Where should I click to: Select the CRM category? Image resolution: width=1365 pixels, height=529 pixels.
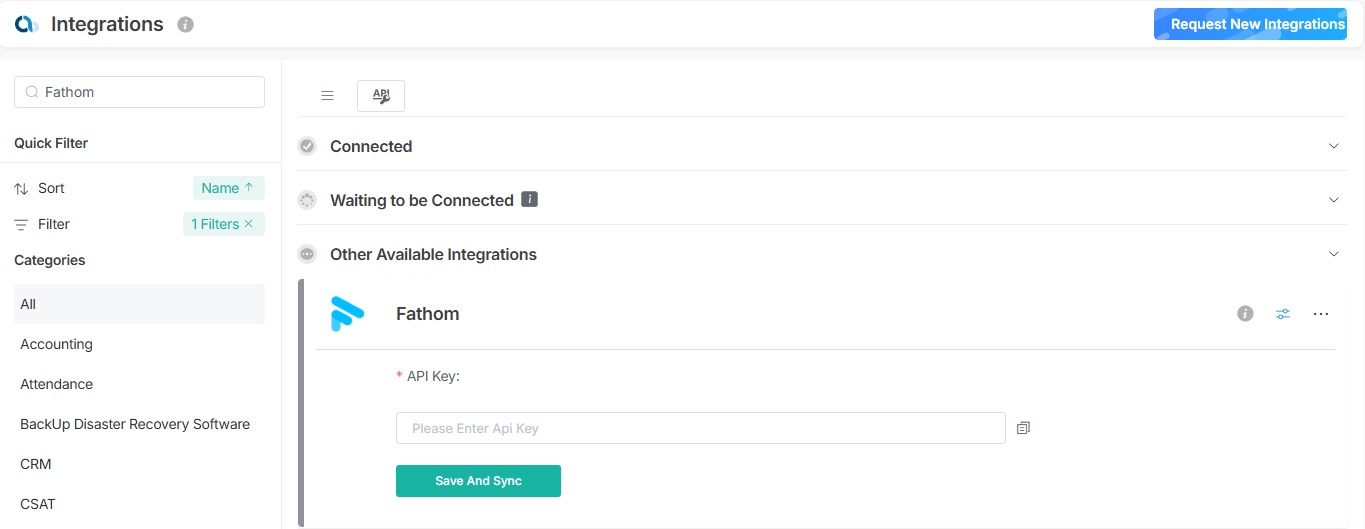click(x=36, y=464)
